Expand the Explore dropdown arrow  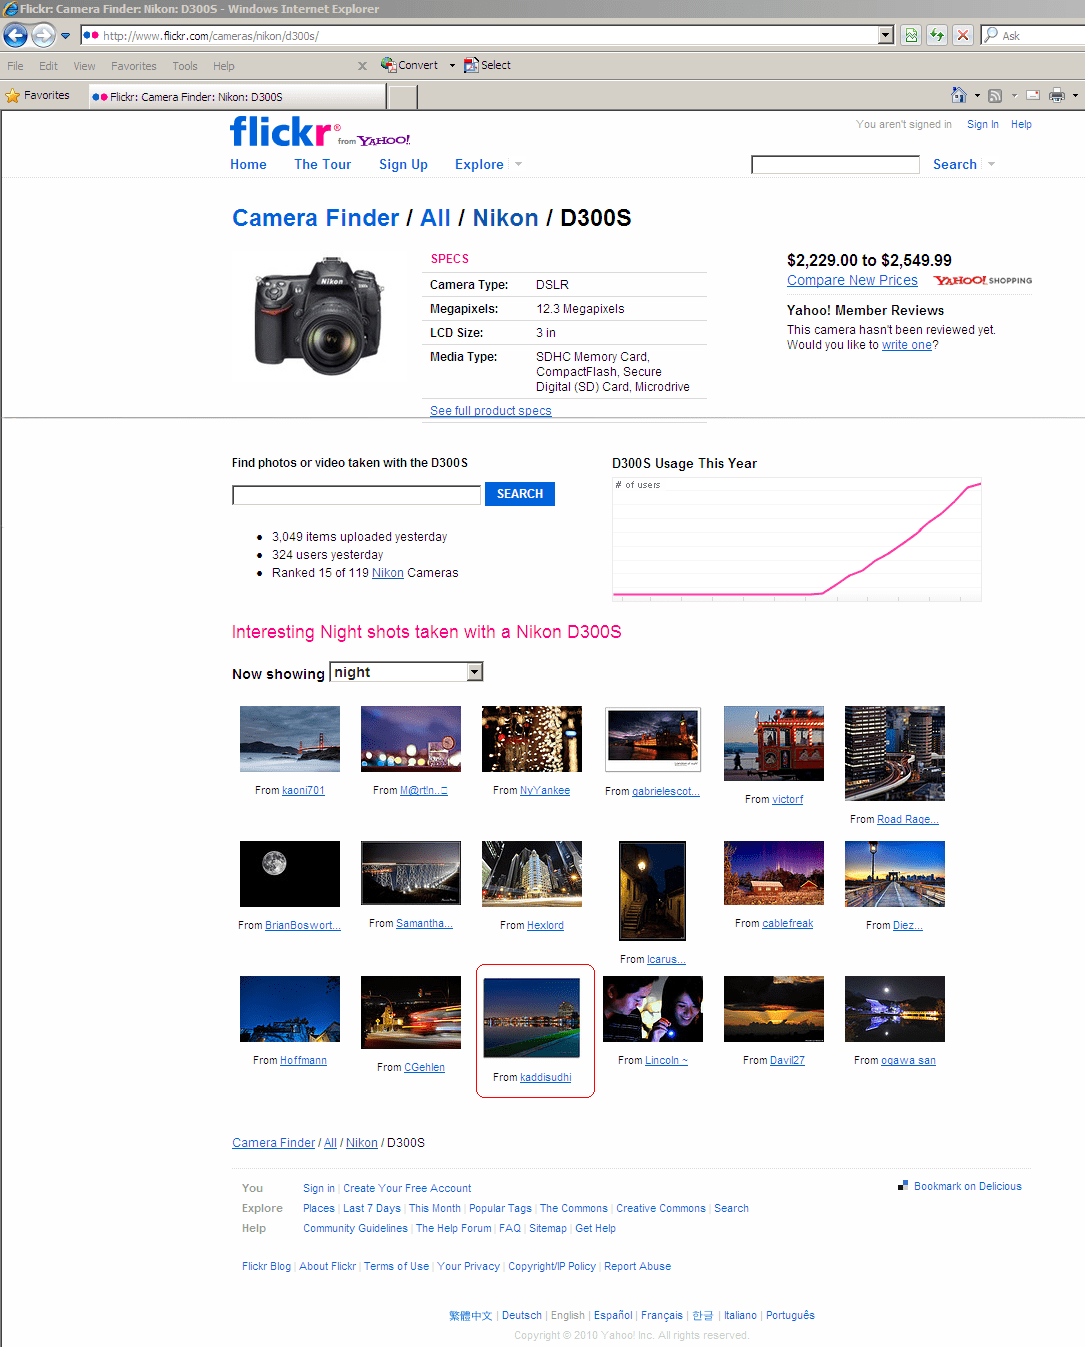click(518, 165)
